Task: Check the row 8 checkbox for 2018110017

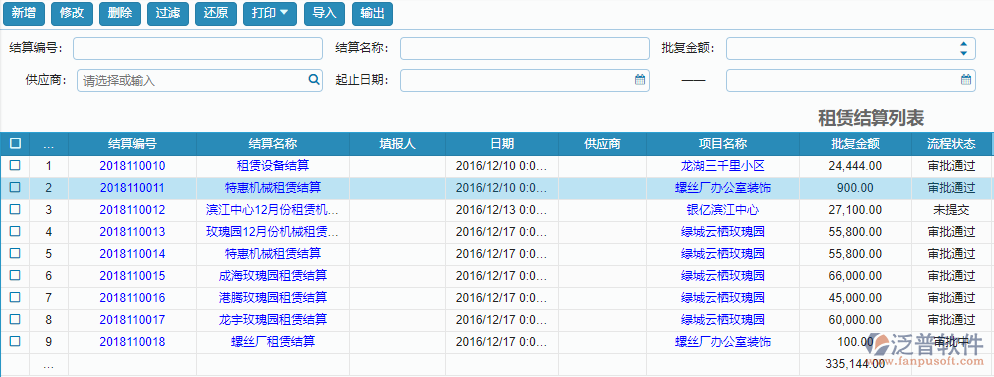Action: 15,319
